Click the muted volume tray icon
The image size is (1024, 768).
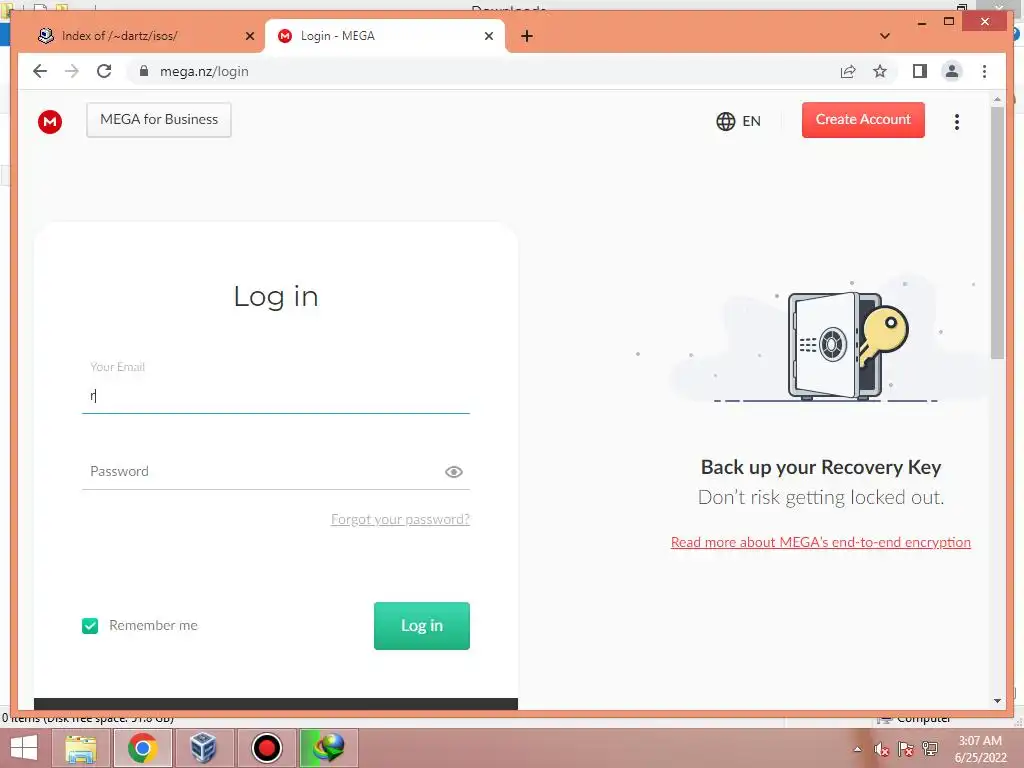[882, 750]
